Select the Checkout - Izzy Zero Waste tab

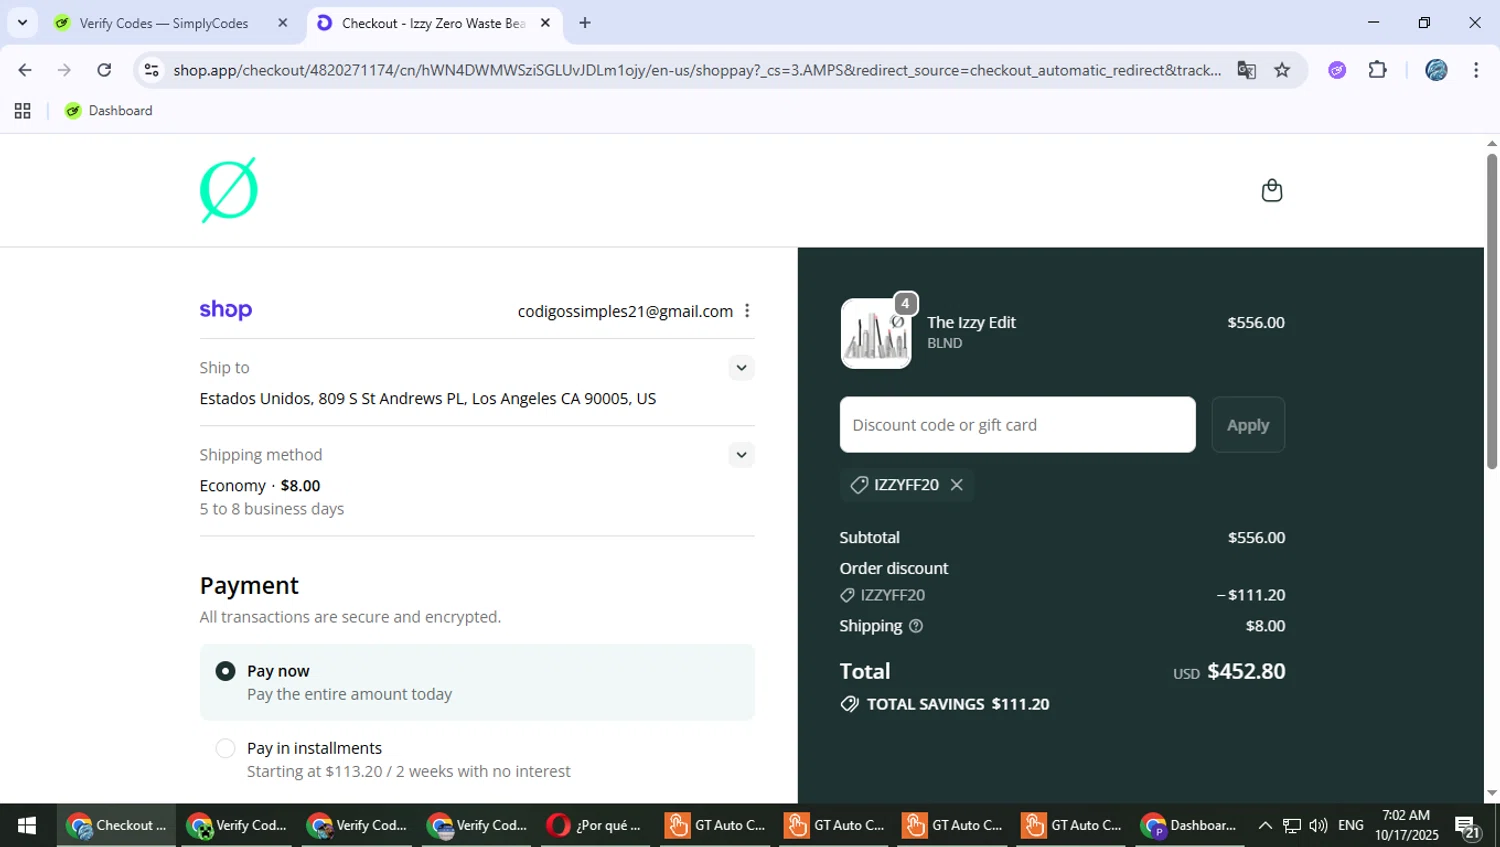[433, 23]
